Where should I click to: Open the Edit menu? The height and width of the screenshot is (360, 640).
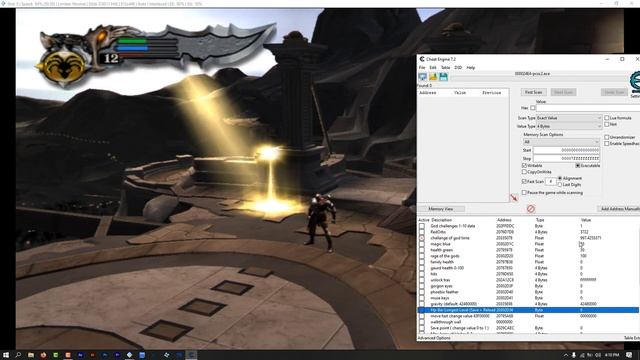(433, 67)
